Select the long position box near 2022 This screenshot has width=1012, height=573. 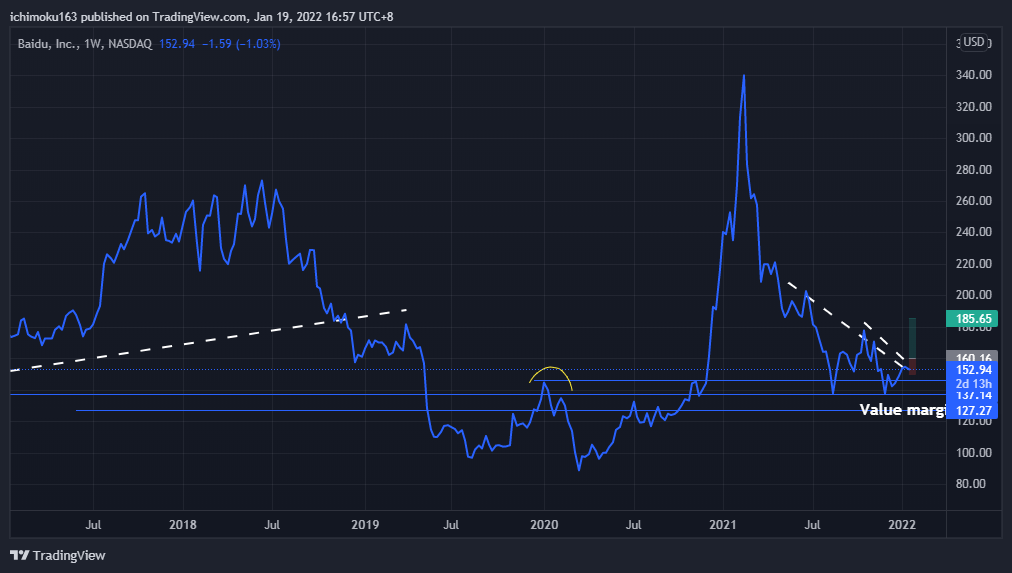912,346
